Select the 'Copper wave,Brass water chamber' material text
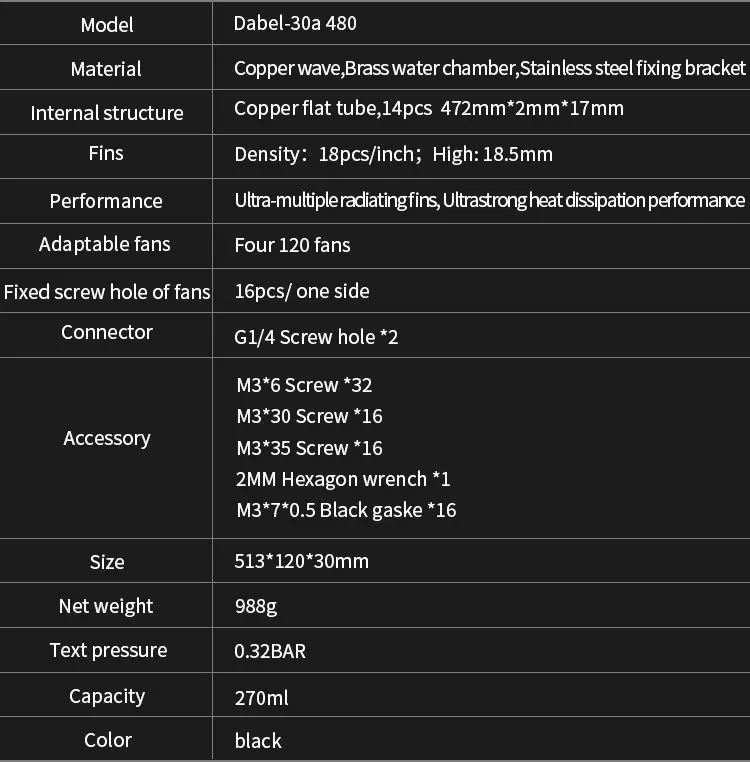This screenshot has width=750, height=762. click(x=375, y=68)
